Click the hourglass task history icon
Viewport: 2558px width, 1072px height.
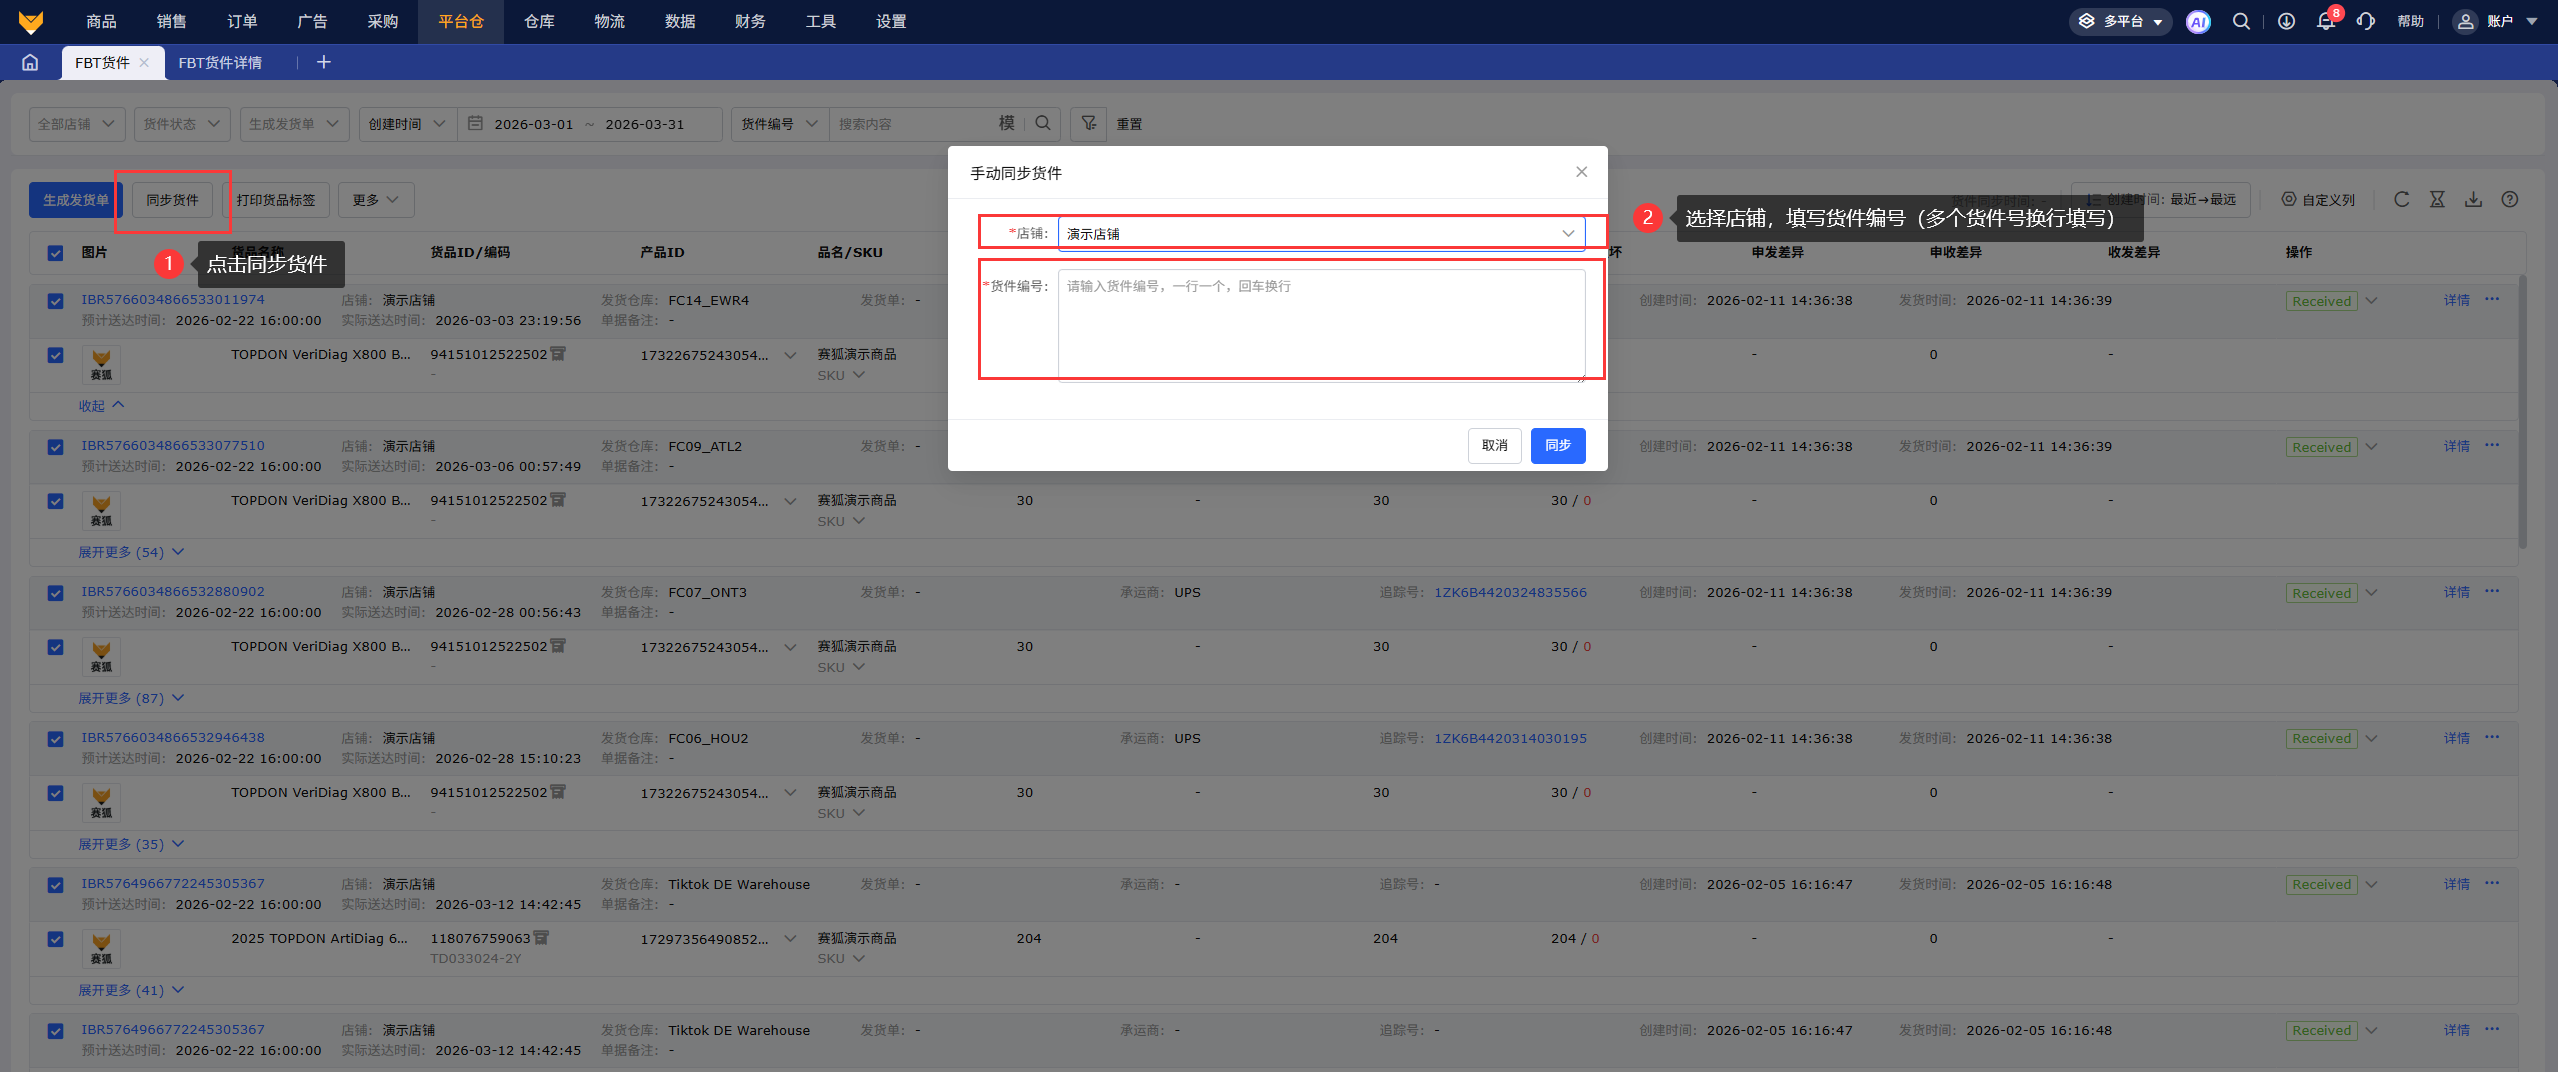pyautogui.click(x=2437, y=199)
